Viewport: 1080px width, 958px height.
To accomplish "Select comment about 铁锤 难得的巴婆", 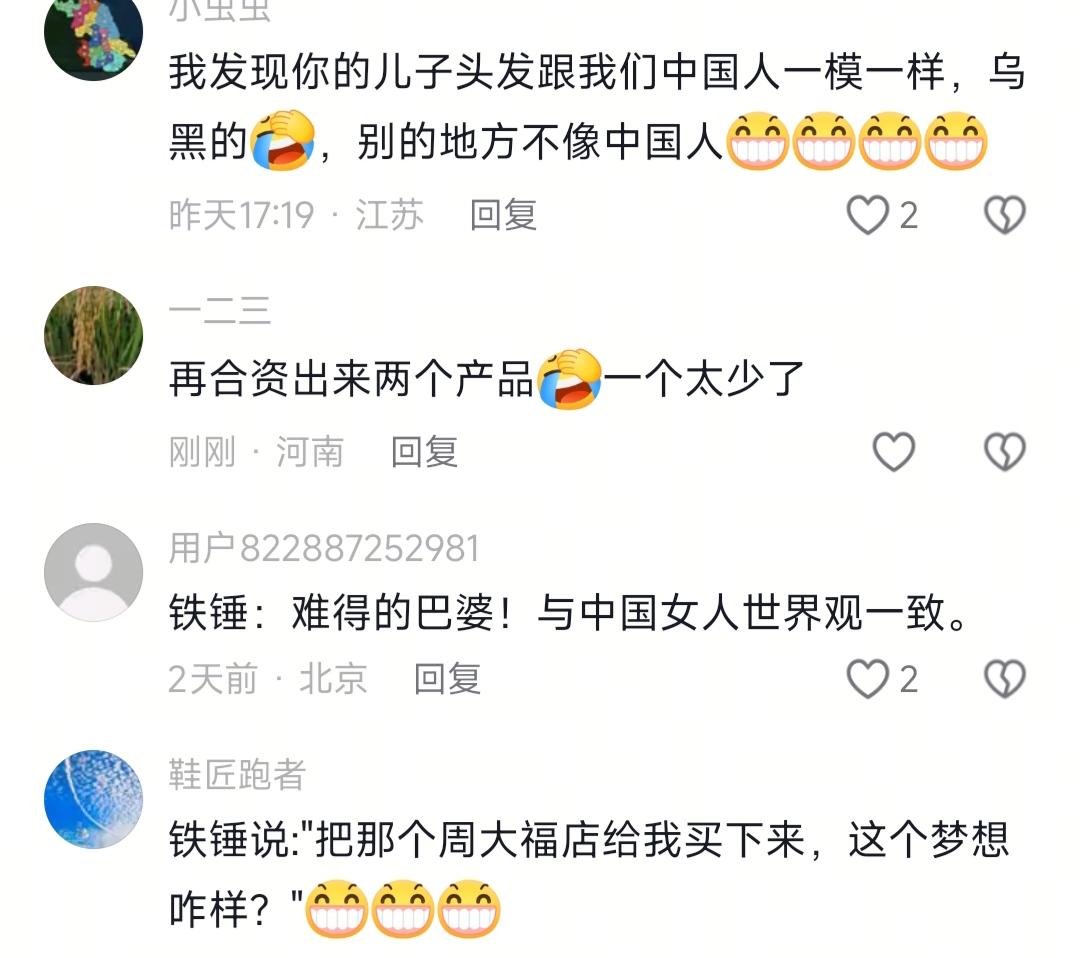I will coord(568,612).
